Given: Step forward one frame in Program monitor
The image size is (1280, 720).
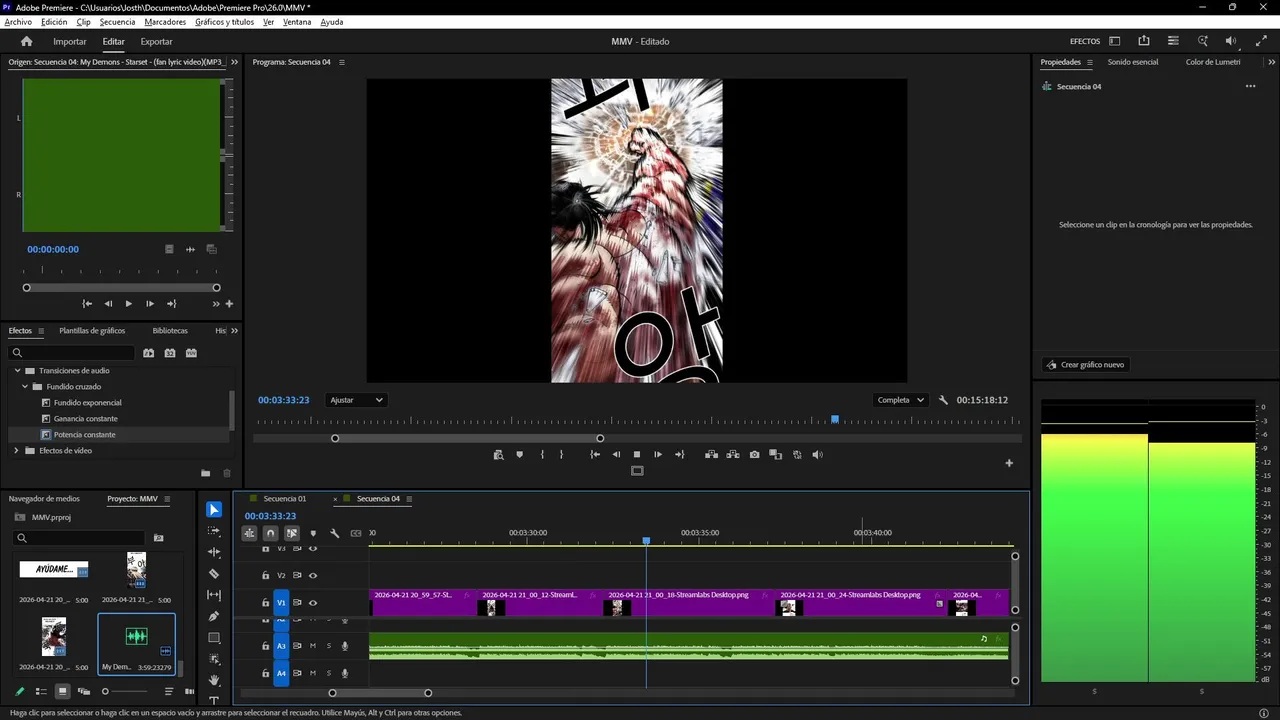Looking at the screenshot, I should pos(658,454).
